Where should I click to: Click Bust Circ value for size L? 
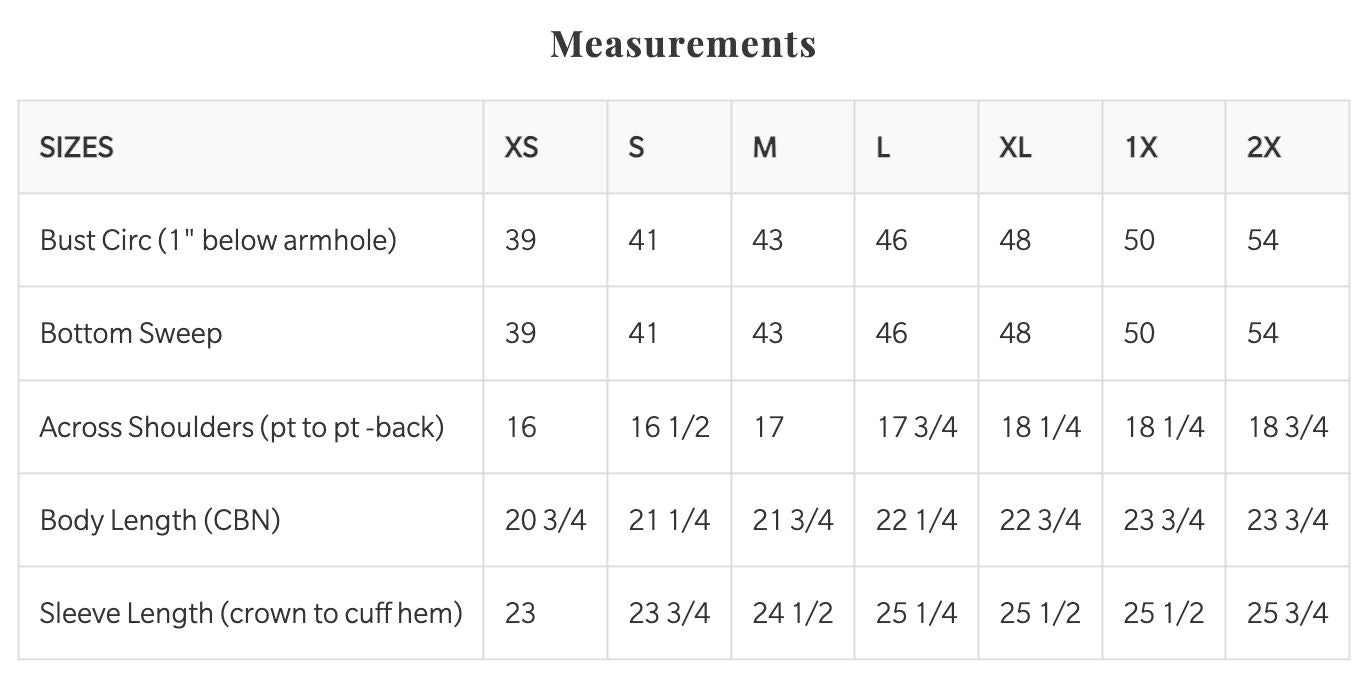[891, 240]
